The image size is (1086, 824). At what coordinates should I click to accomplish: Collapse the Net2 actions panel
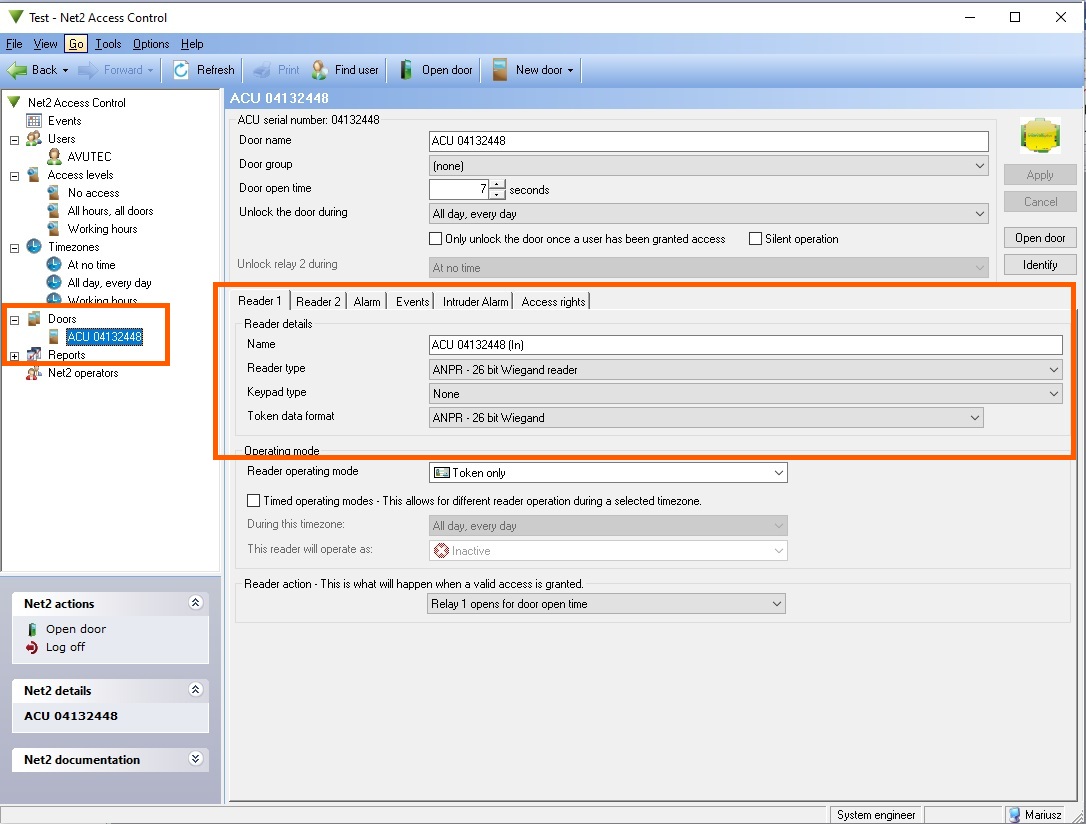point(195,603)
